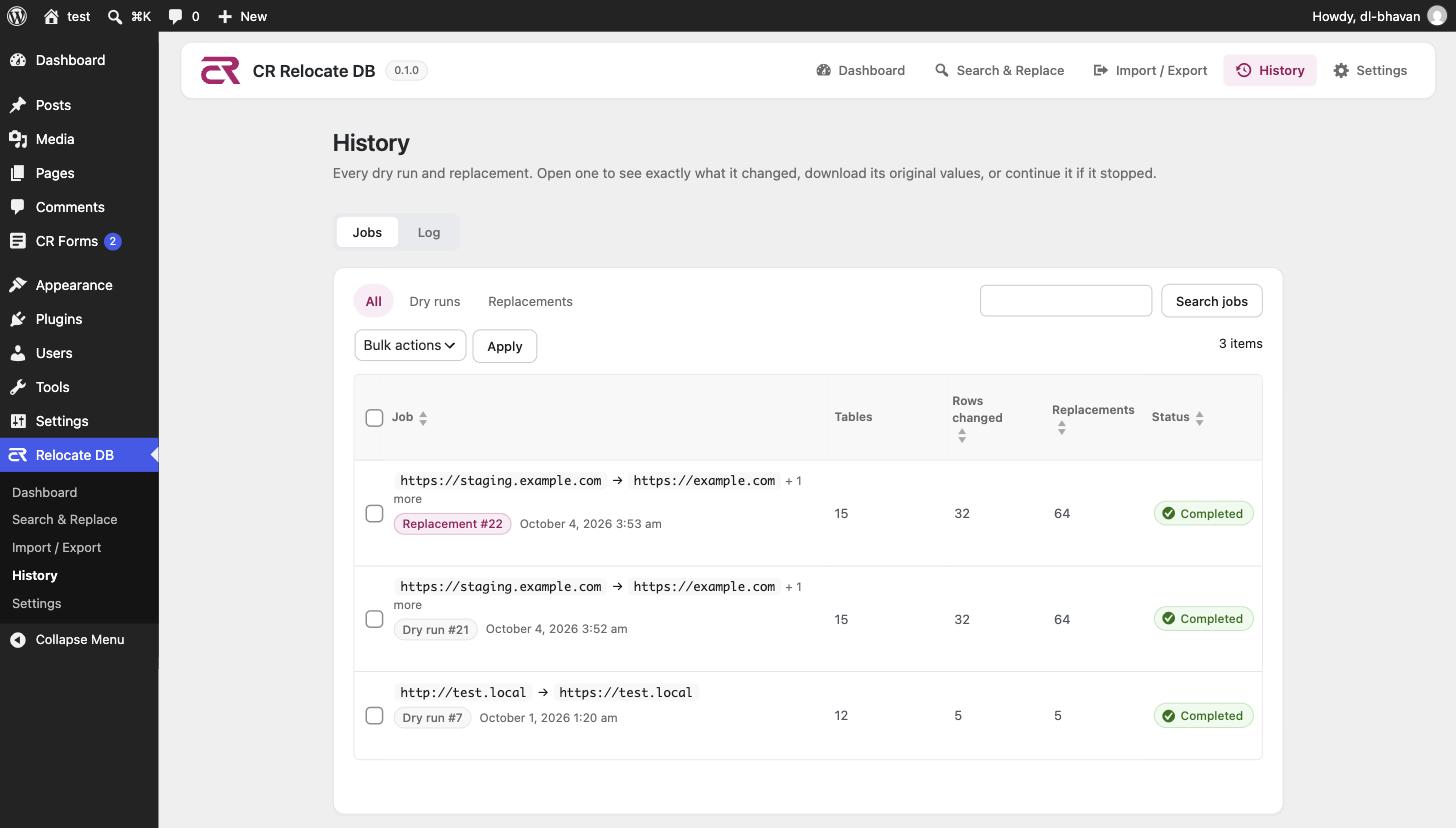1456x828 pixels.
Task: Open the Import / Export top tab
Action: point(1150,70)
